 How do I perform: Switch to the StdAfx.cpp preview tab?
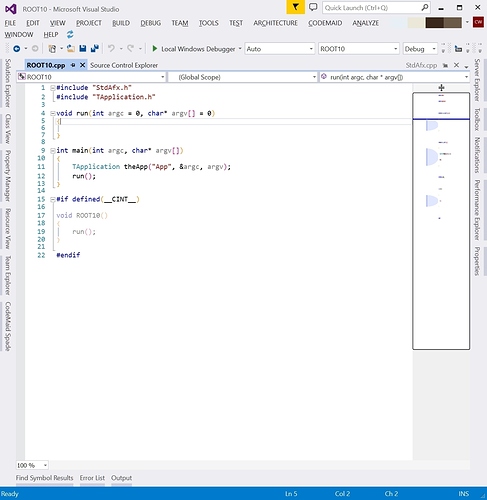tap(421, 65)
